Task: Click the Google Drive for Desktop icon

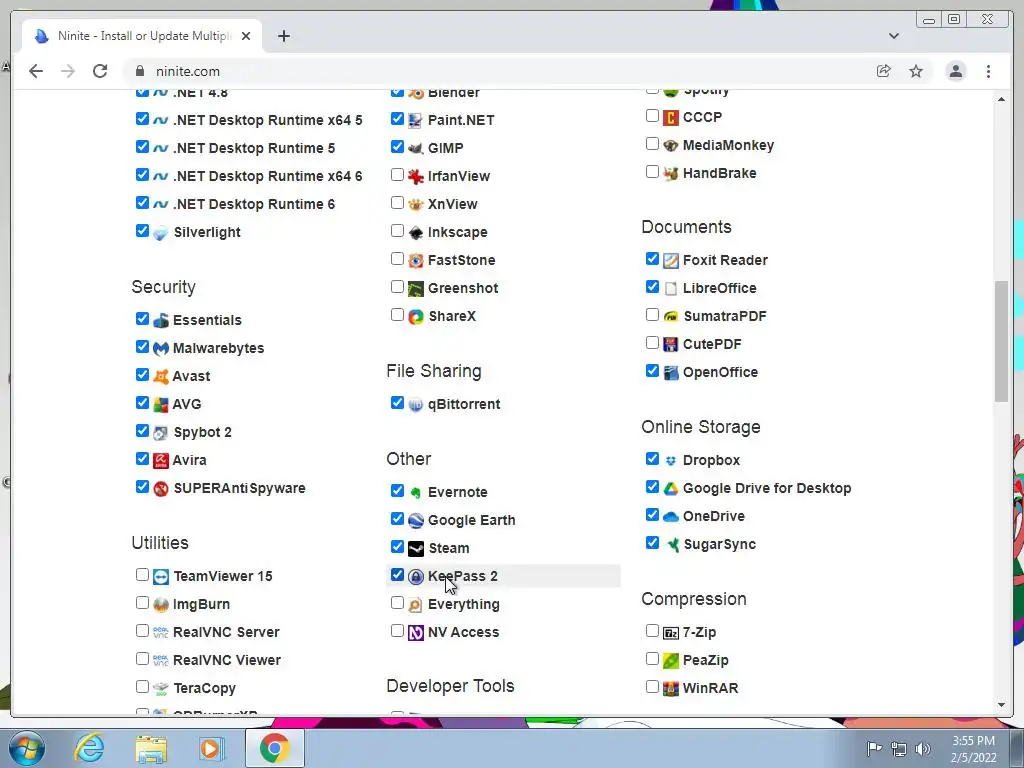Action: 671,488
